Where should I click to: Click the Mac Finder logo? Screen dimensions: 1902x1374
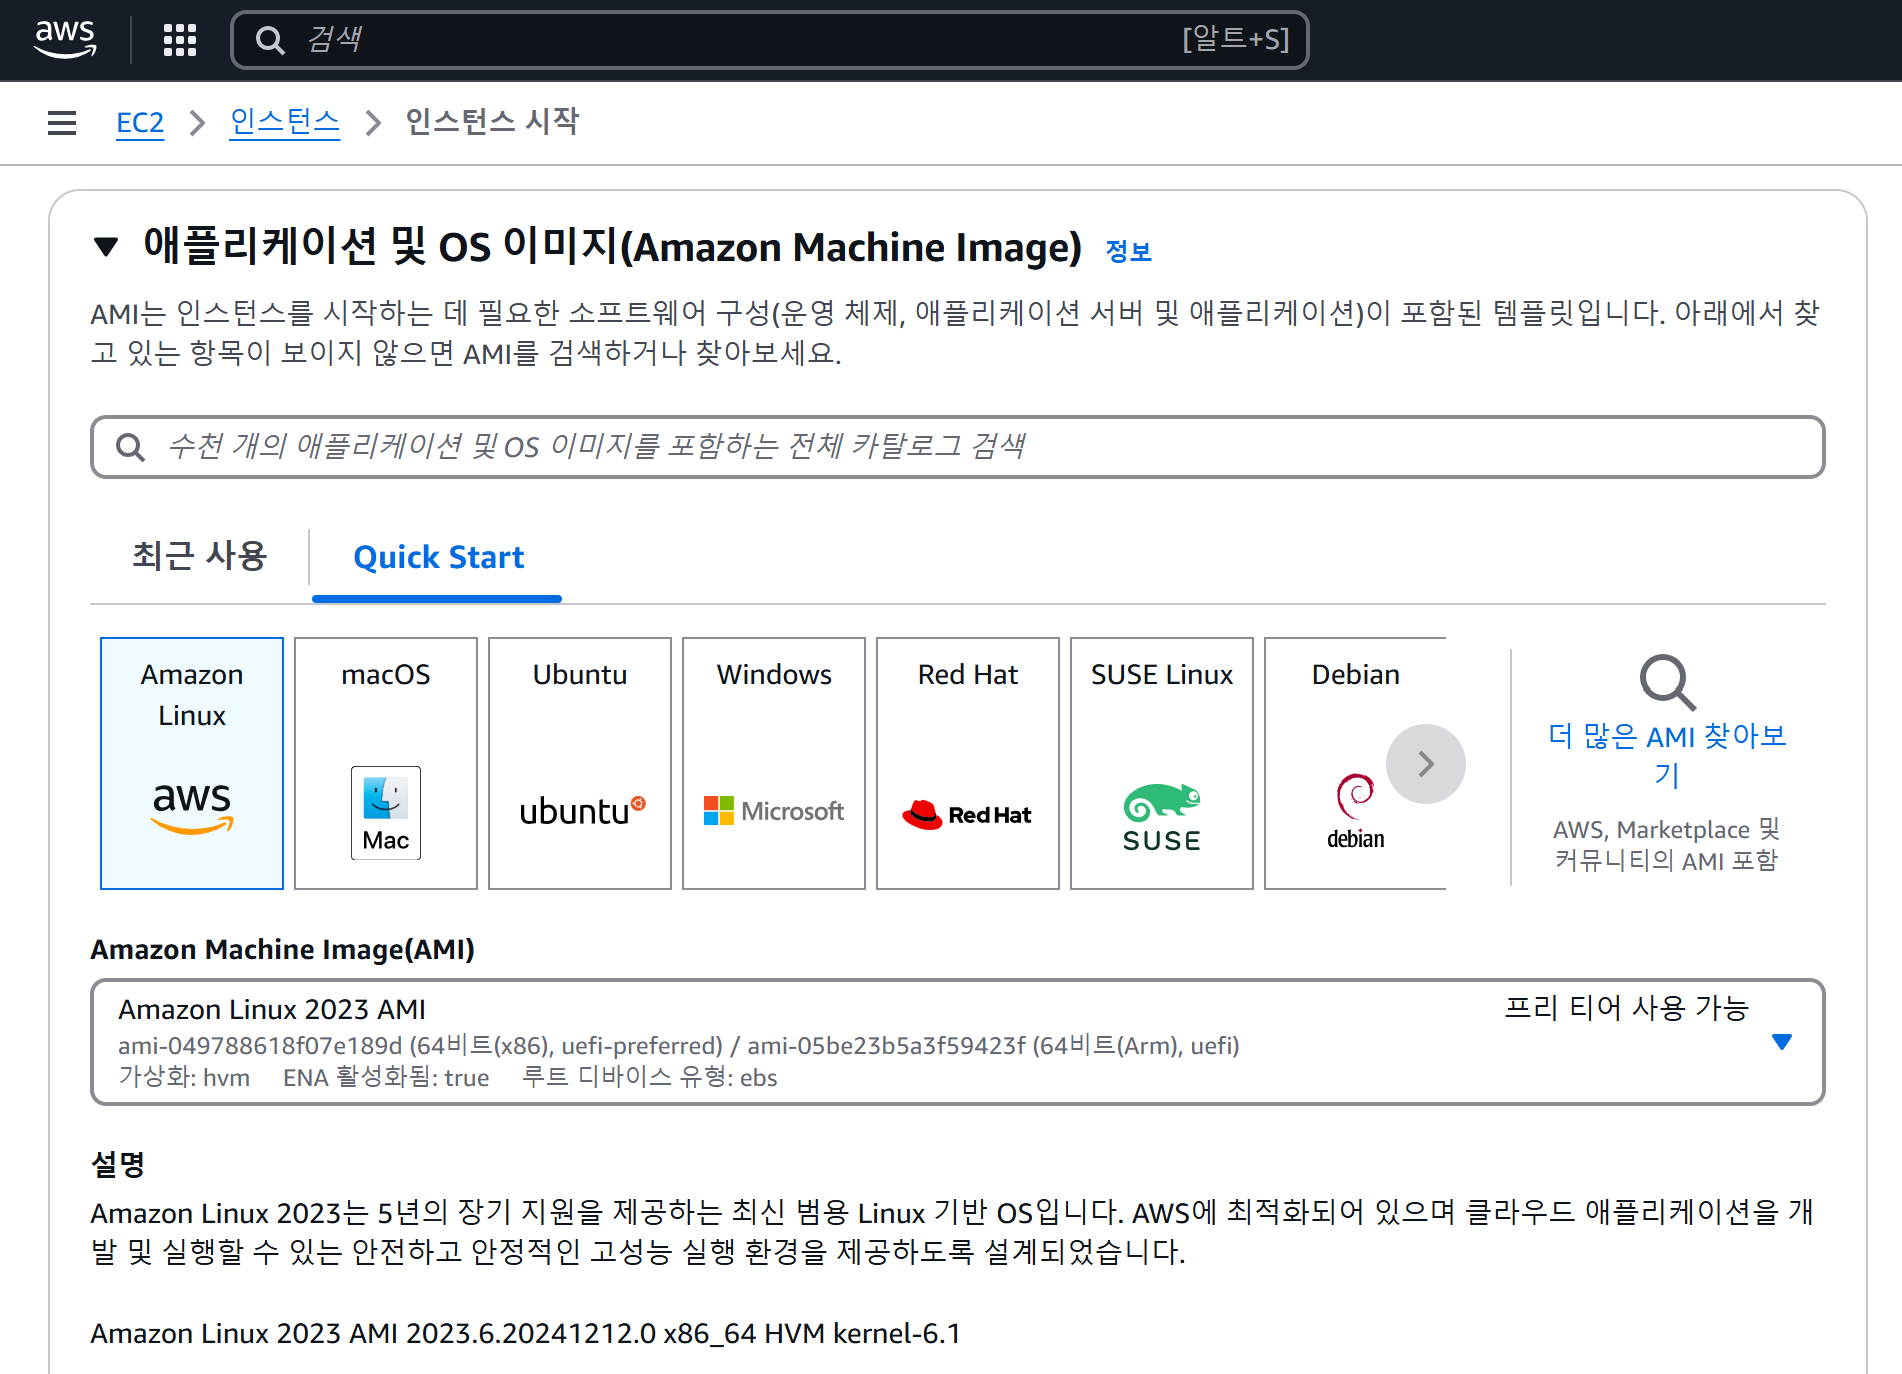386,813
